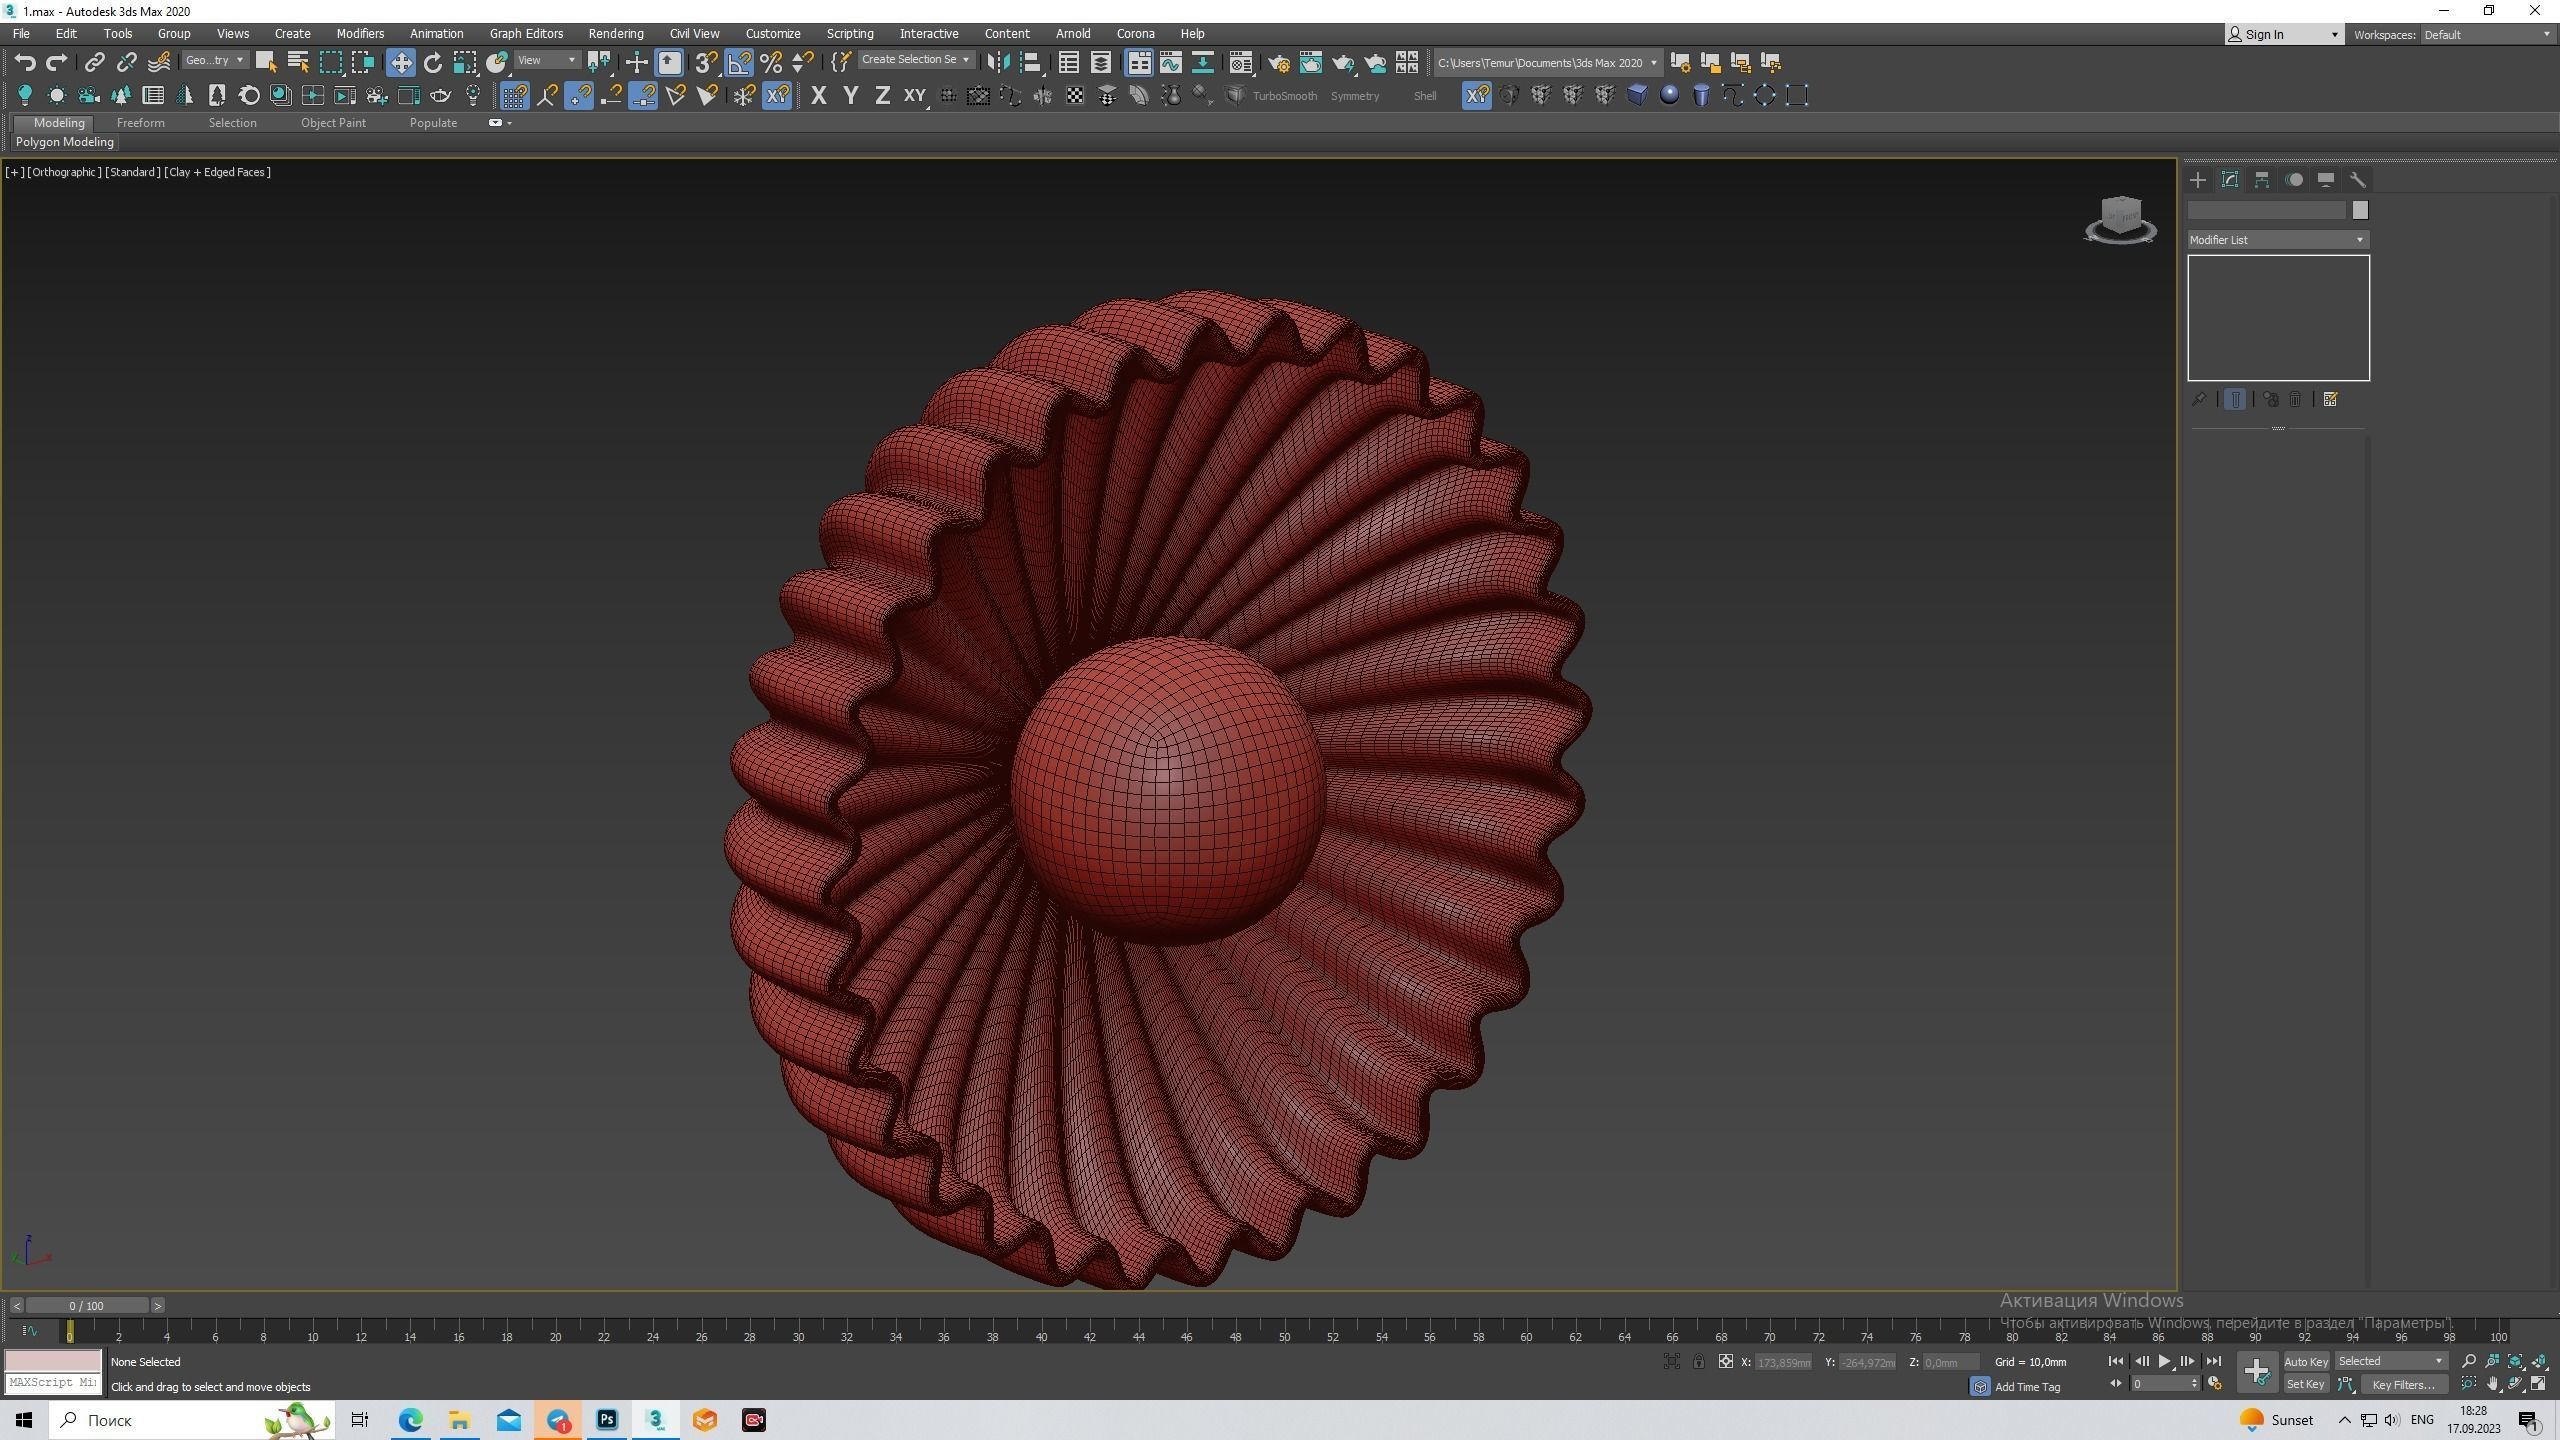Screen dimensions: 2560x1440
Task: Click the Undo arrow icon
Action: [25, 63]
